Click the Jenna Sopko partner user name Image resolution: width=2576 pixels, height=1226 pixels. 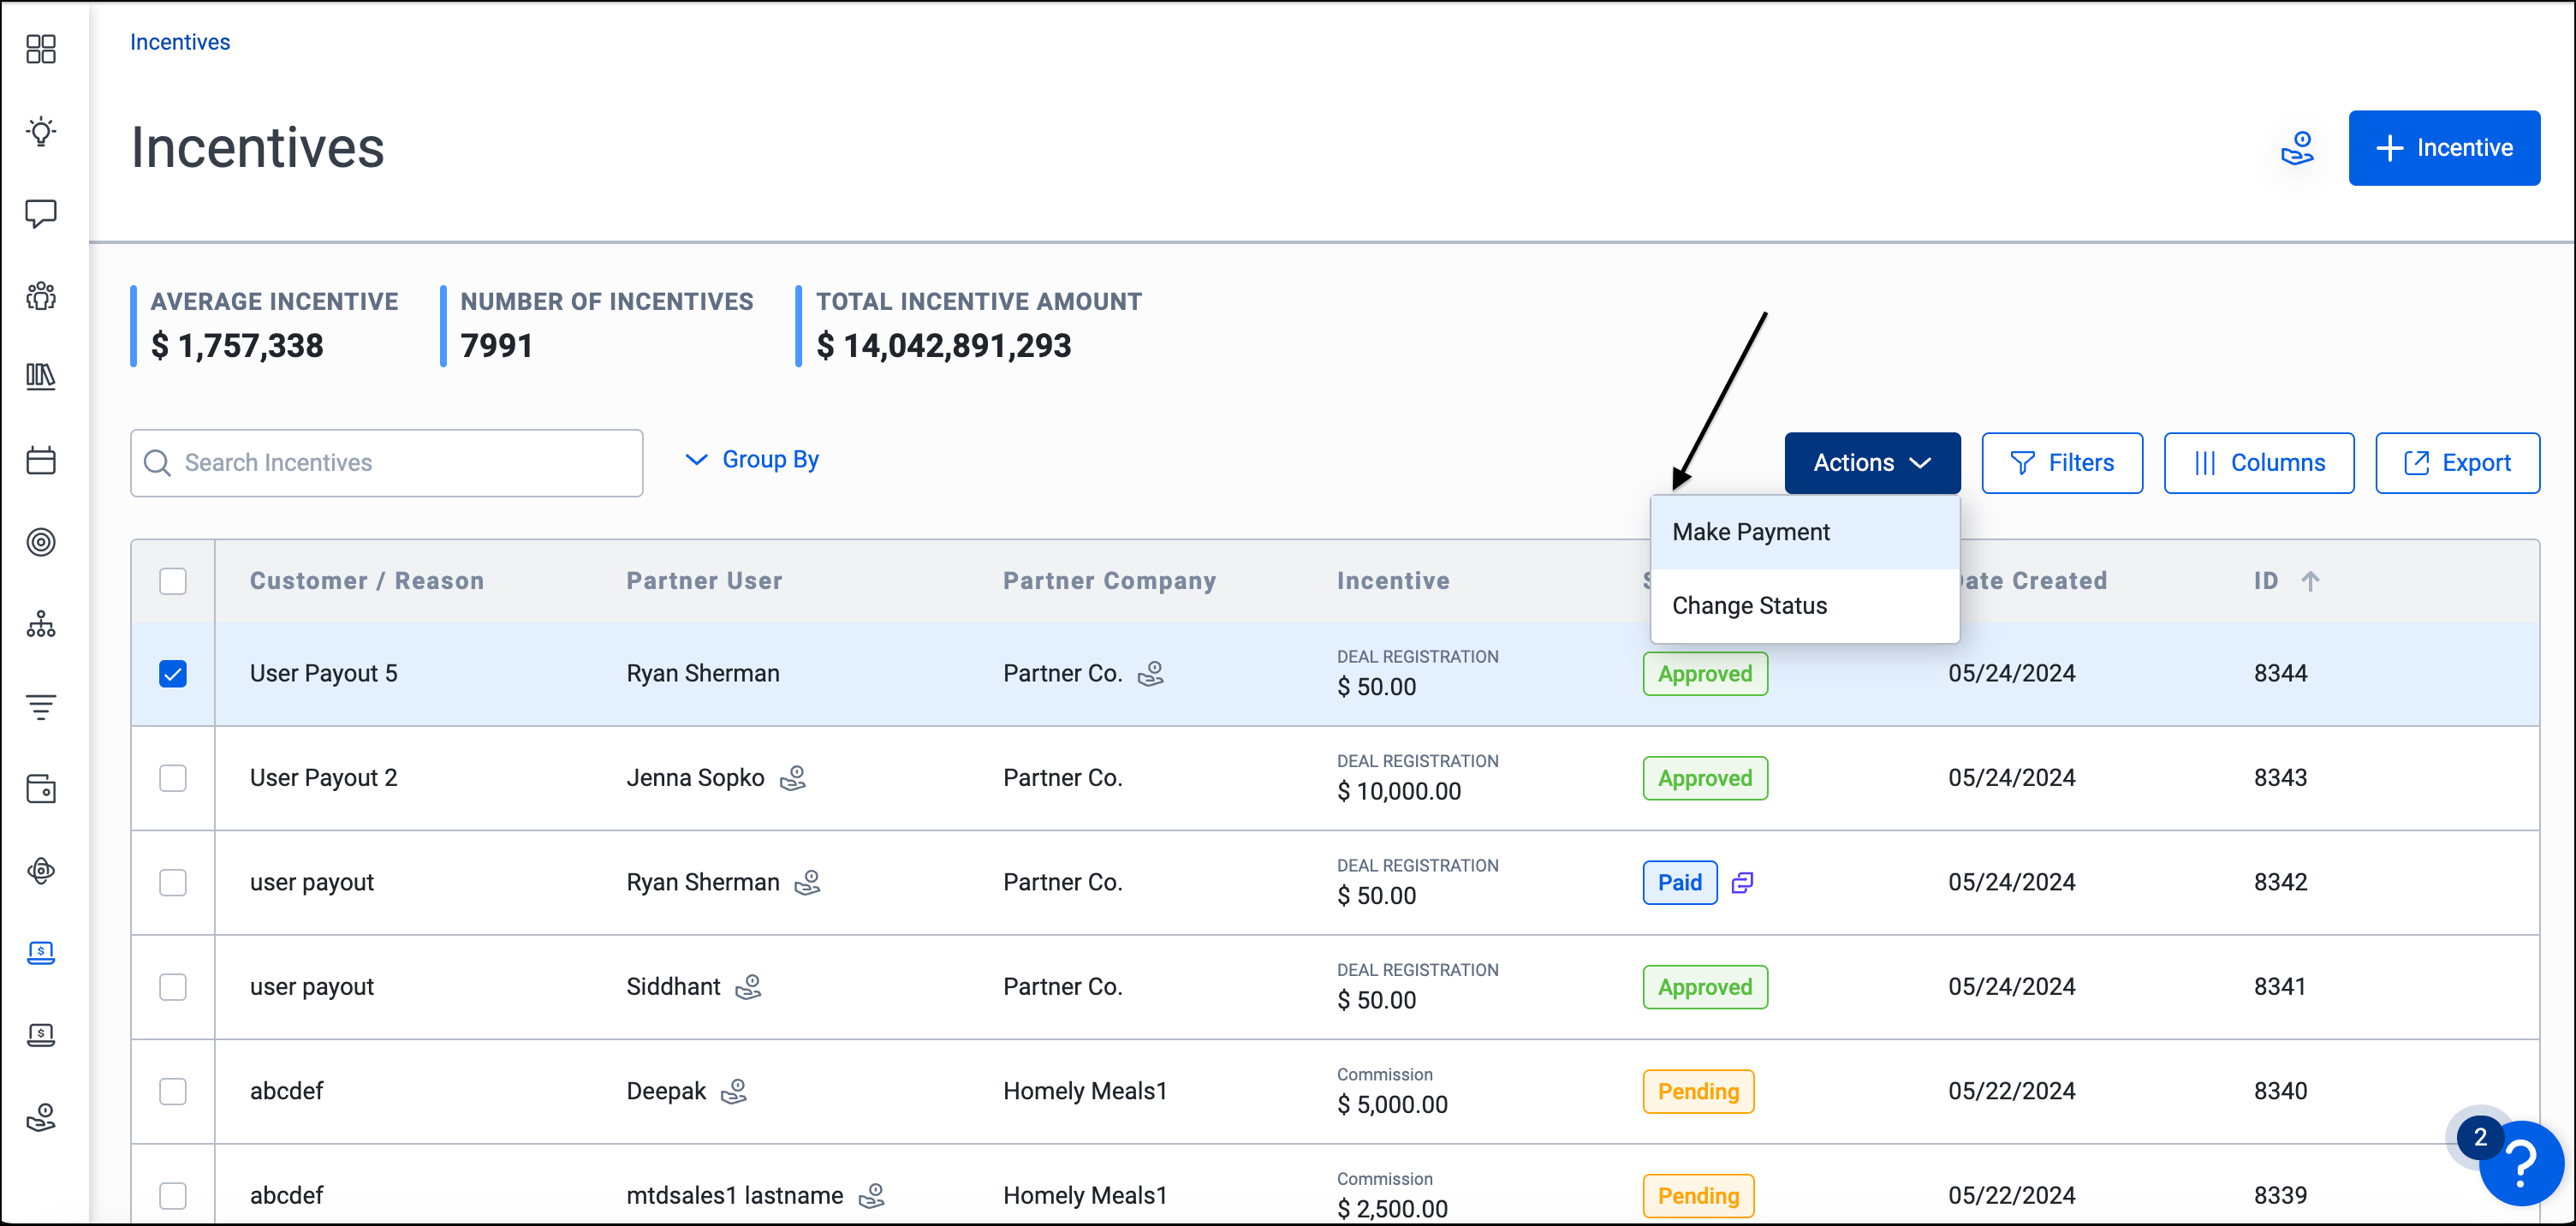point(695,778)
